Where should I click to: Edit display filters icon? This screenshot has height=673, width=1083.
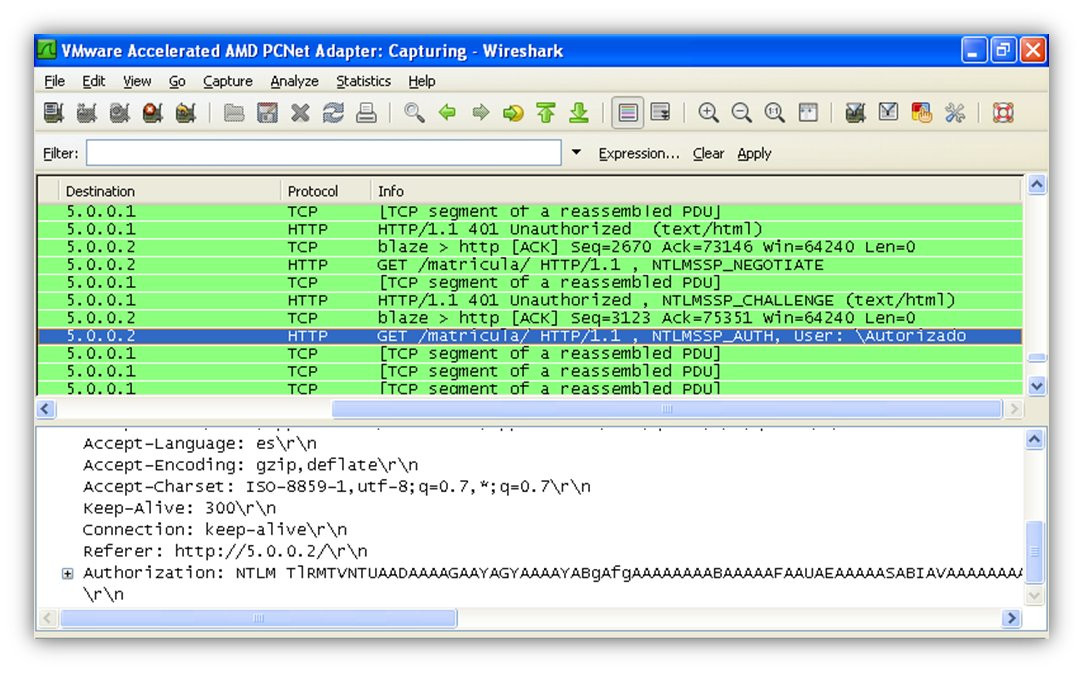click(x=888, y=113)
